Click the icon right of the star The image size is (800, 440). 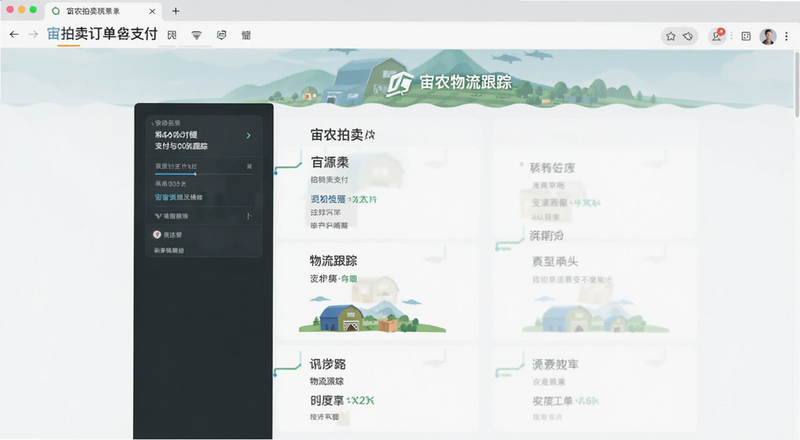688,36
